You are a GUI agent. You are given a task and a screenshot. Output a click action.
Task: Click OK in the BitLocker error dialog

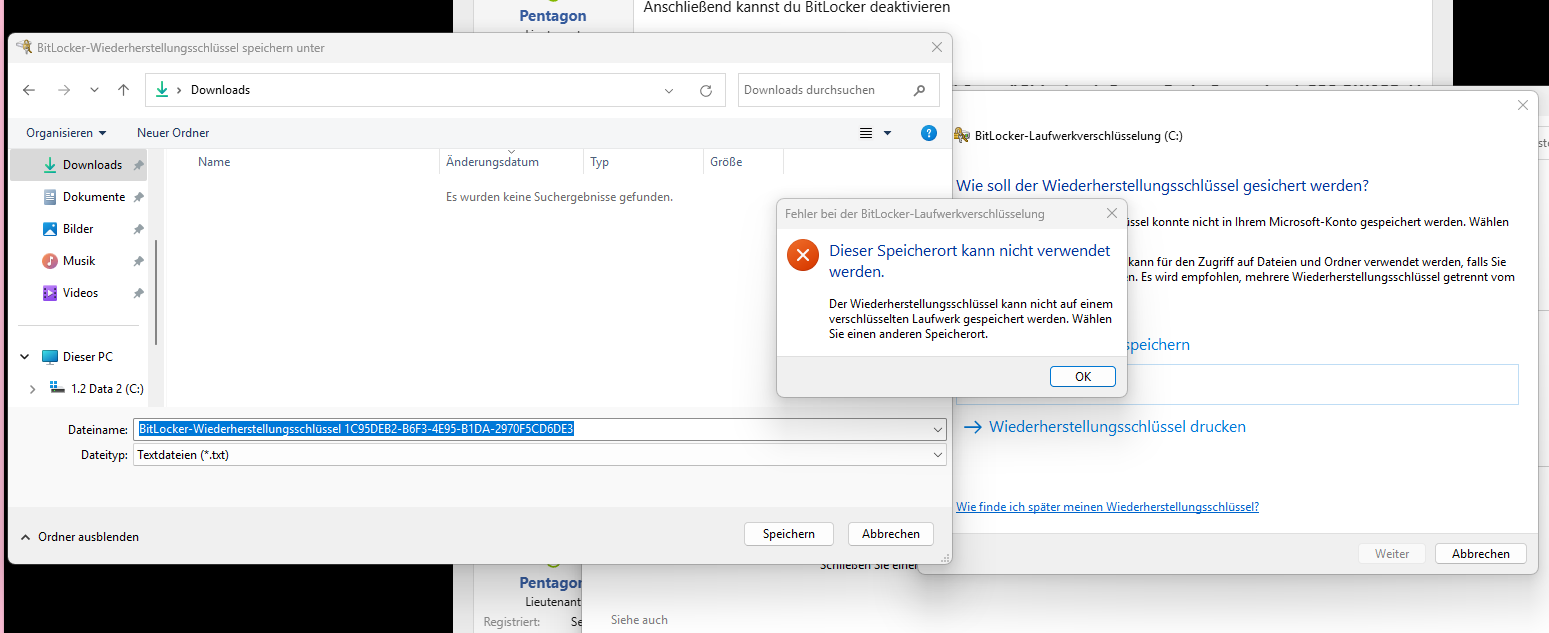(x=1083, y=377)
